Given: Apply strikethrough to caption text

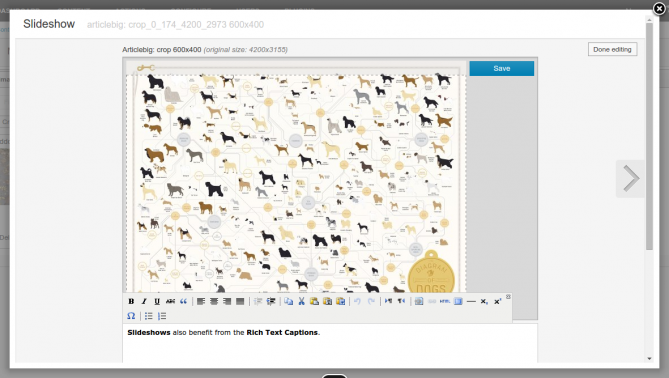Looking at the screenshot, I should pos(170,301).
